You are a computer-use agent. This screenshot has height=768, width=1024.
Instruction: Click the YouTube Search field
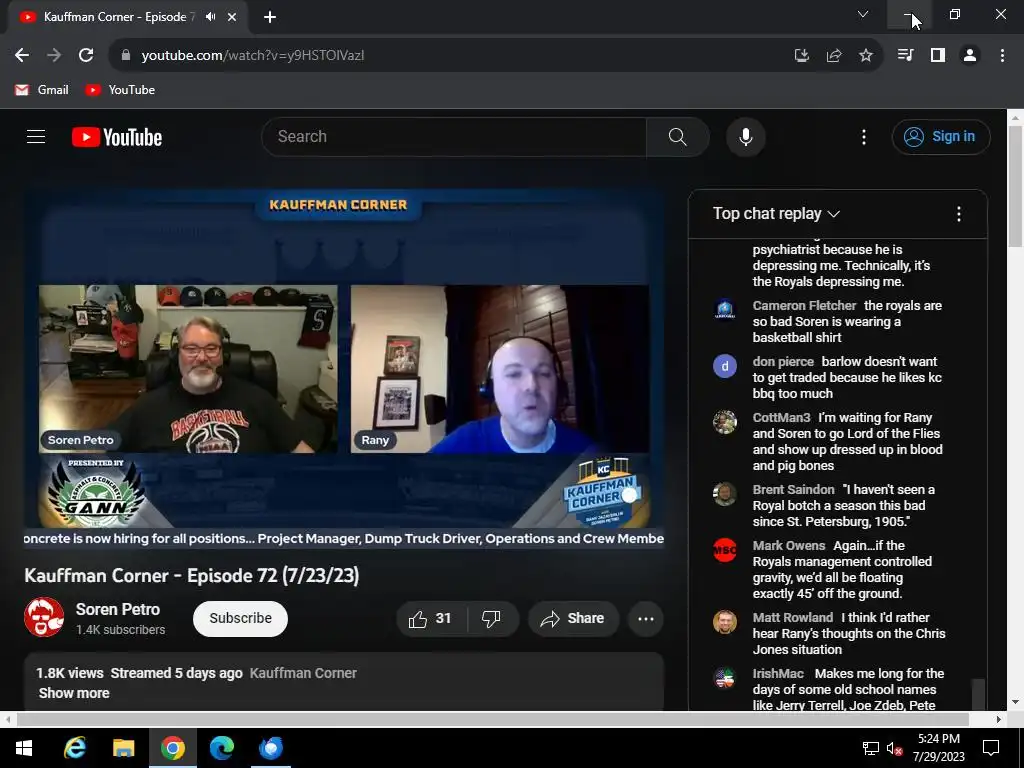coord(454,136)
